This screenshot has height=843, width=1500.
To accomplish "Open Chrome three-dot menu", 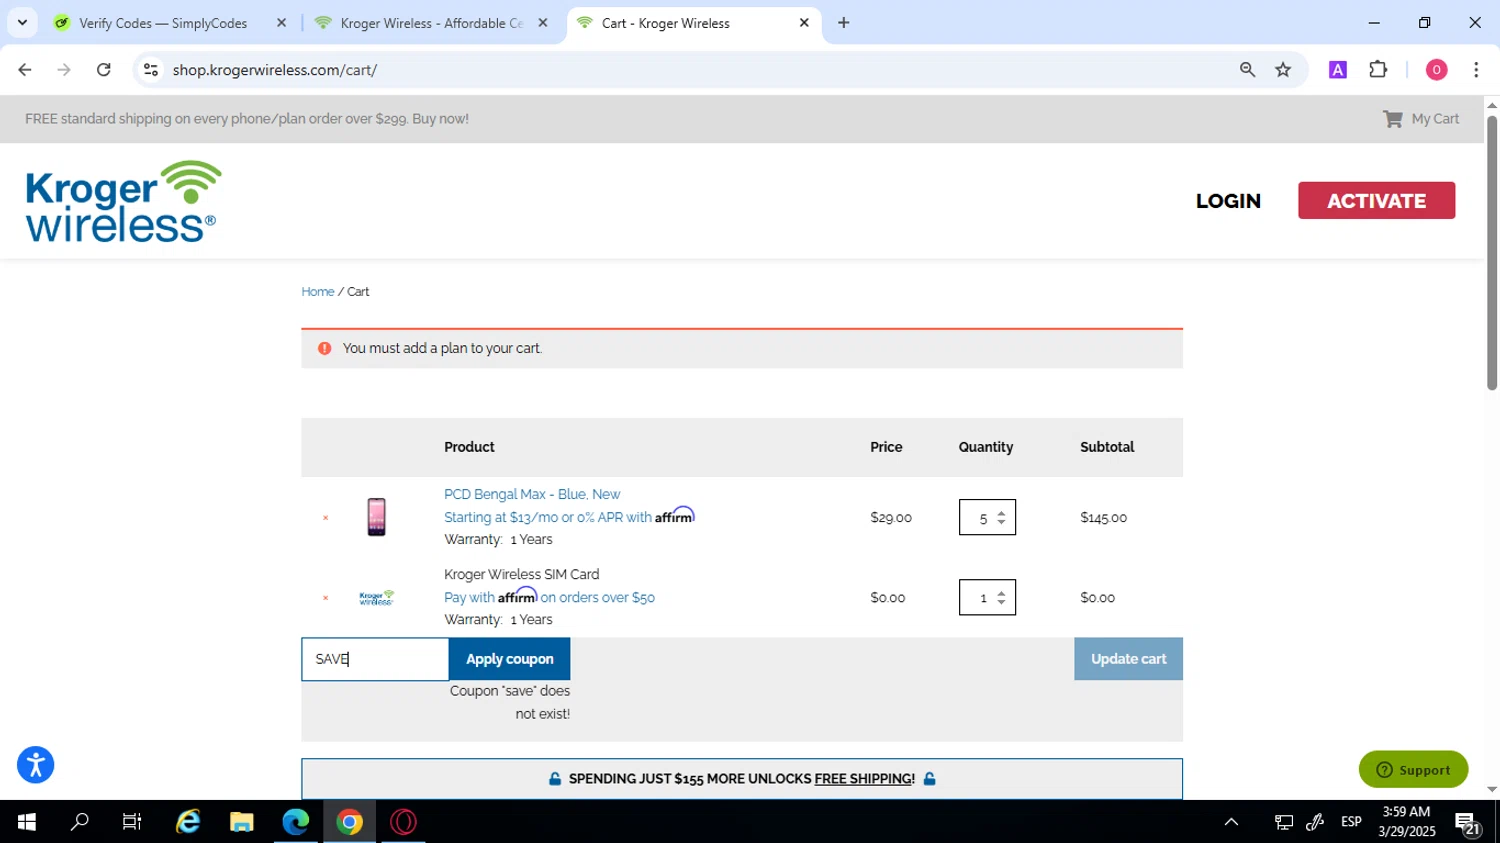I will (x=1476, y=70).
